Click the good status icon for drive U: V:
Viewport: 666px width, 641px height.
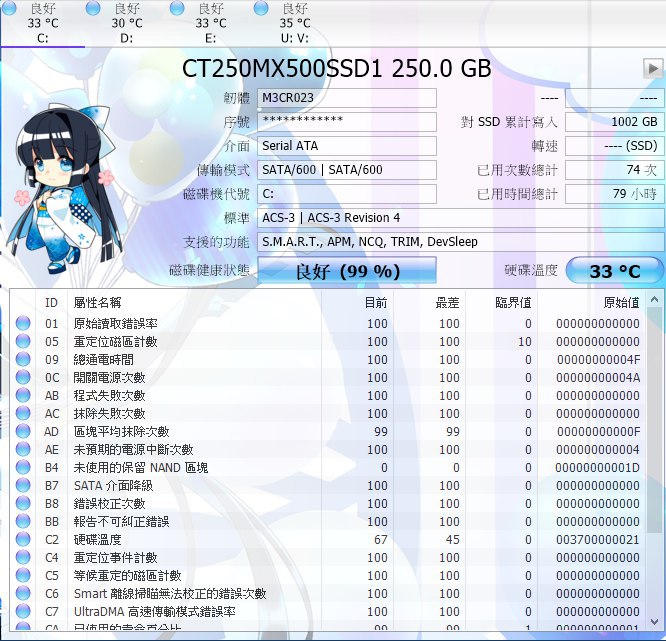click(x=261, y=8)
